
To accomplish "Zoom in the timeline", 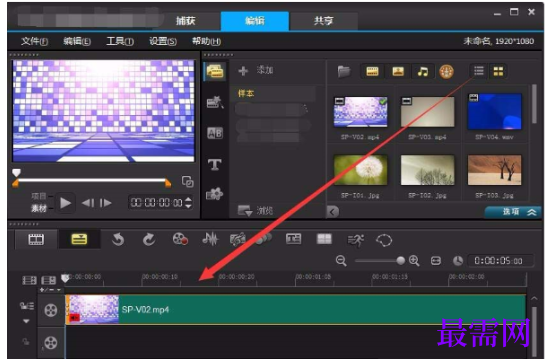I will pyautogui.click(x=414, y=261).
